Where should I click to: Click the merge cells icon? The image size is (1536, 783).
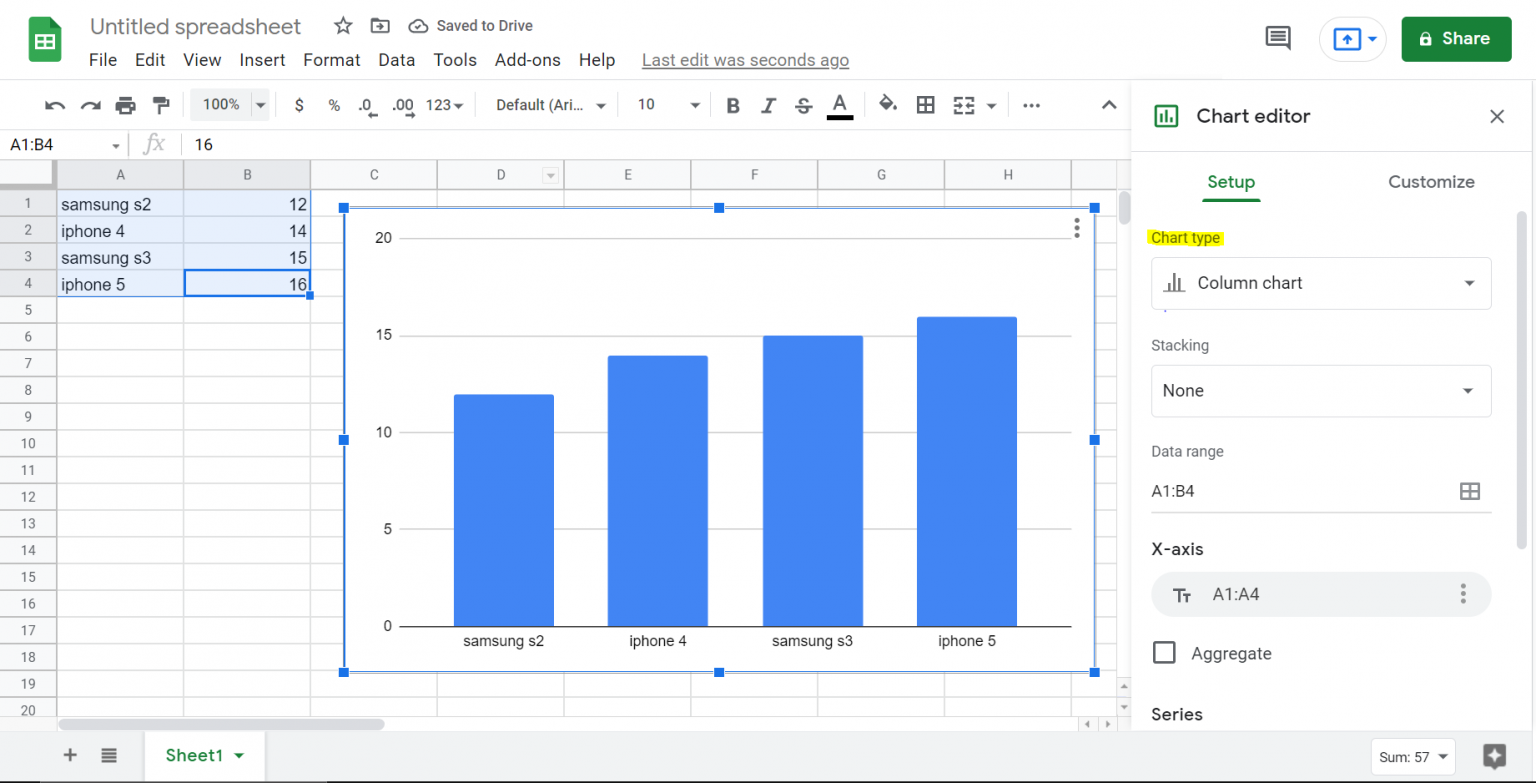(x=963, y=105)
